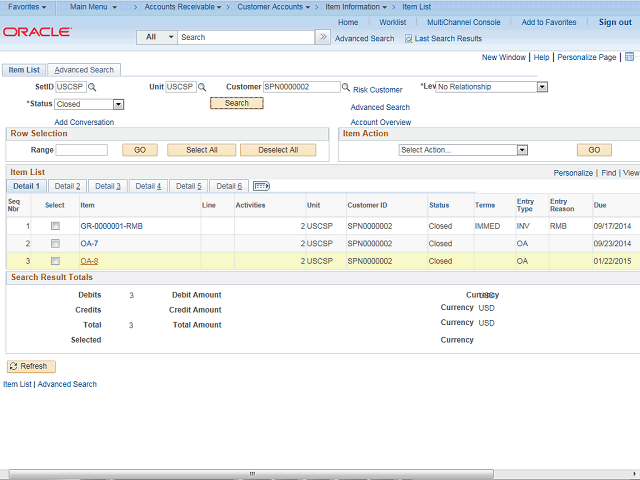
Task: Check the box for item OA-8
Action: coord(55,261)
